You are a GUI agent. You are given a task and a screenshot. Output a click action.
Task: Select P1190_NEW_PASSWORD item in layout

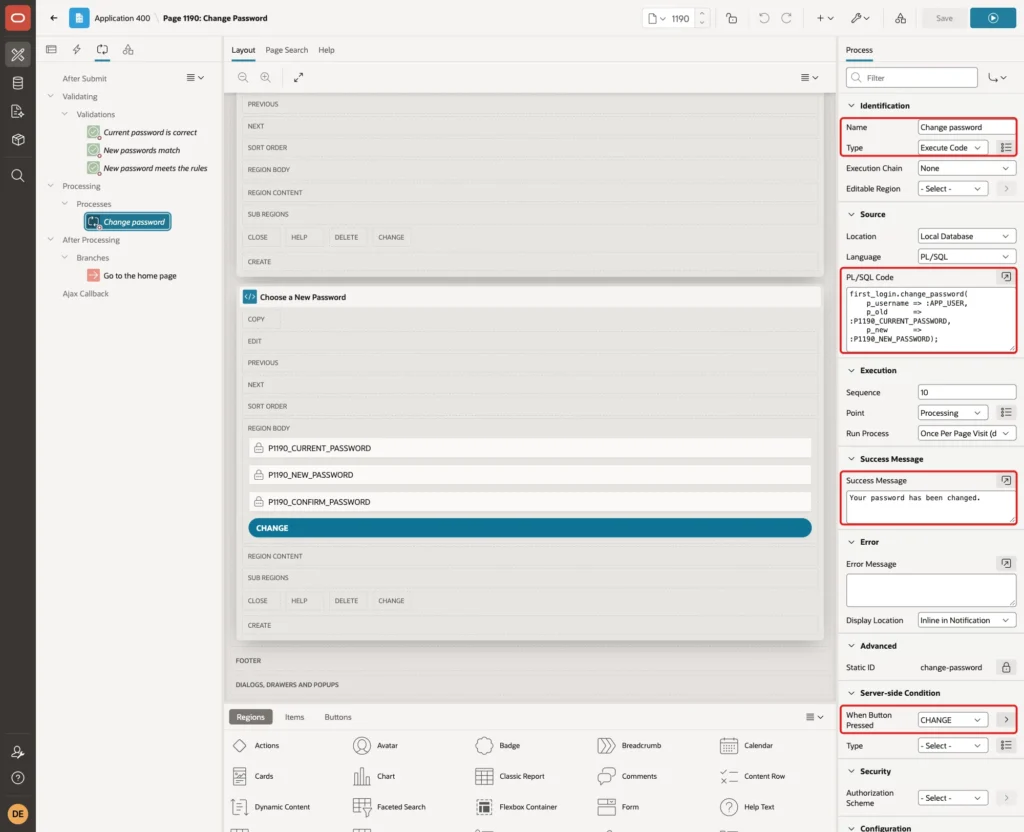coord(530,475)
